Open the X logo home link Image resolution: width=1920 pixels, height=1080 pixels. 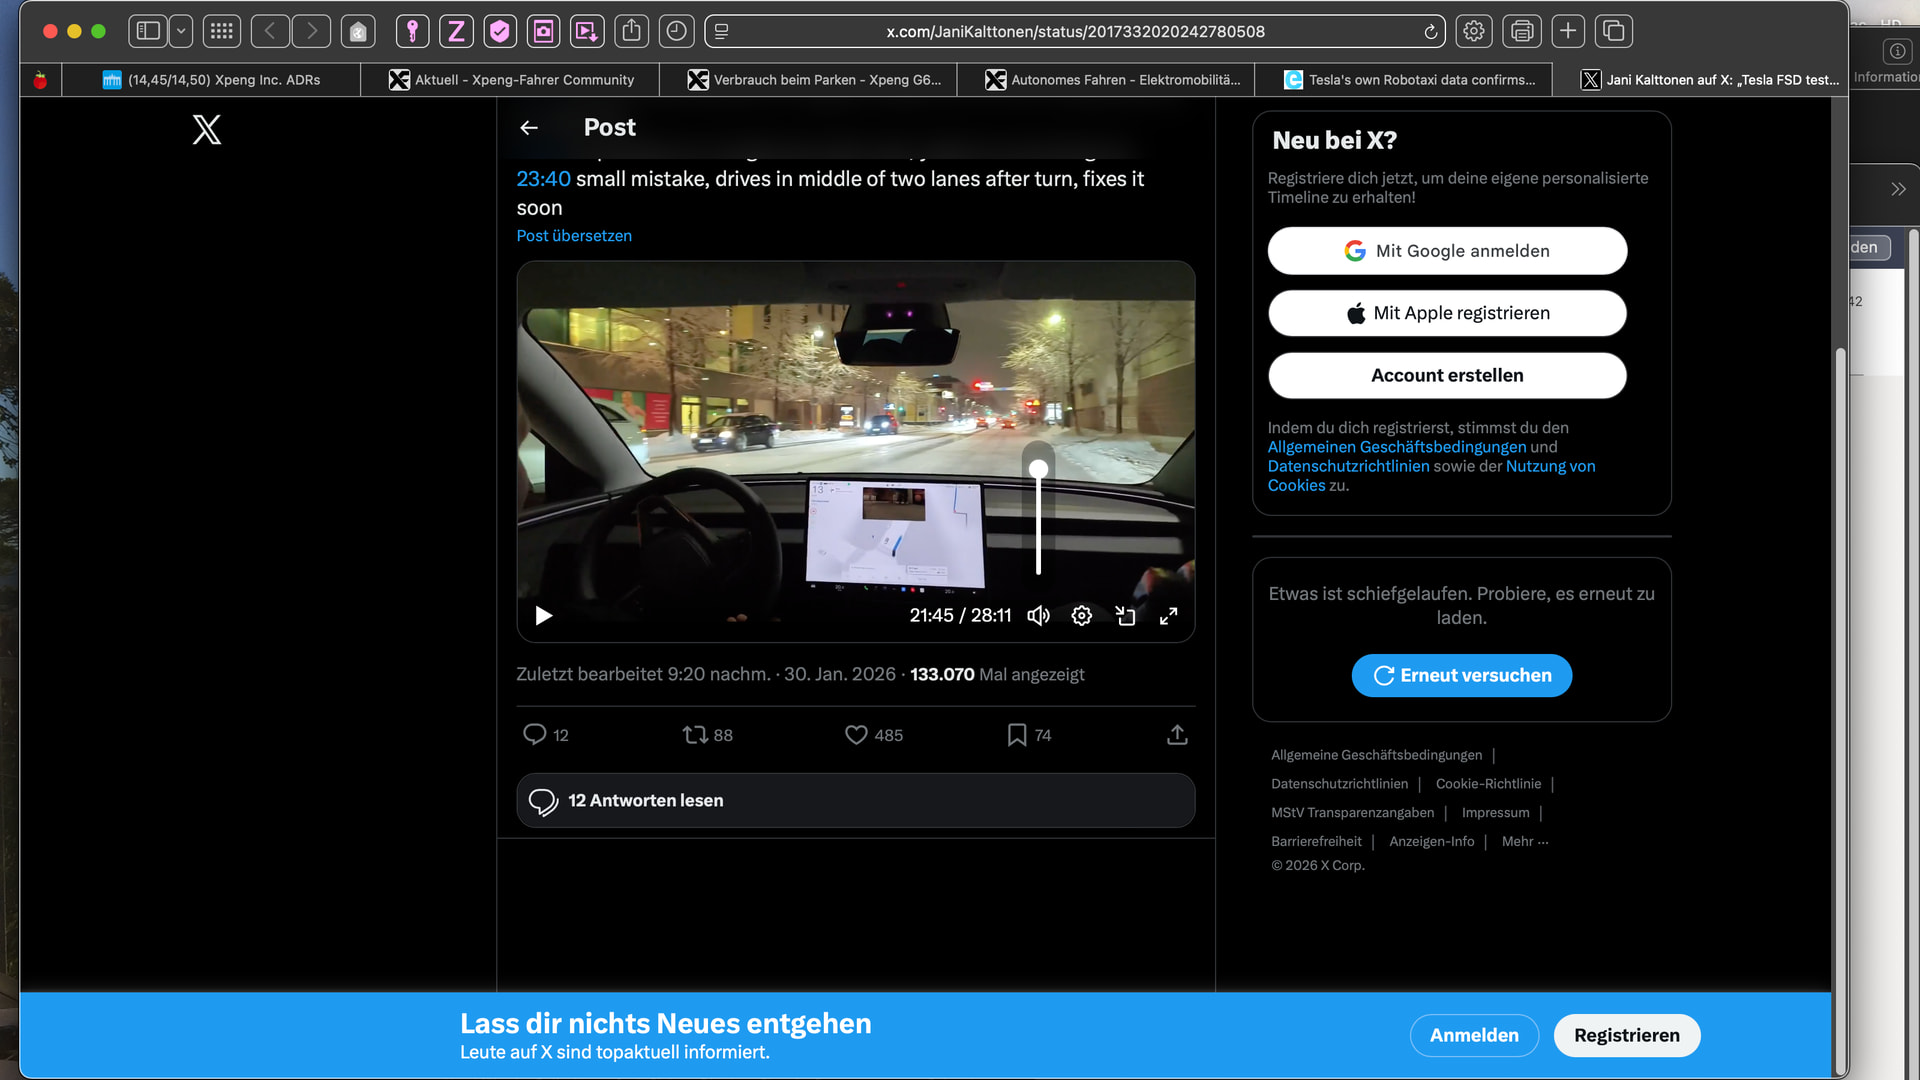click(x=207, y=129)
